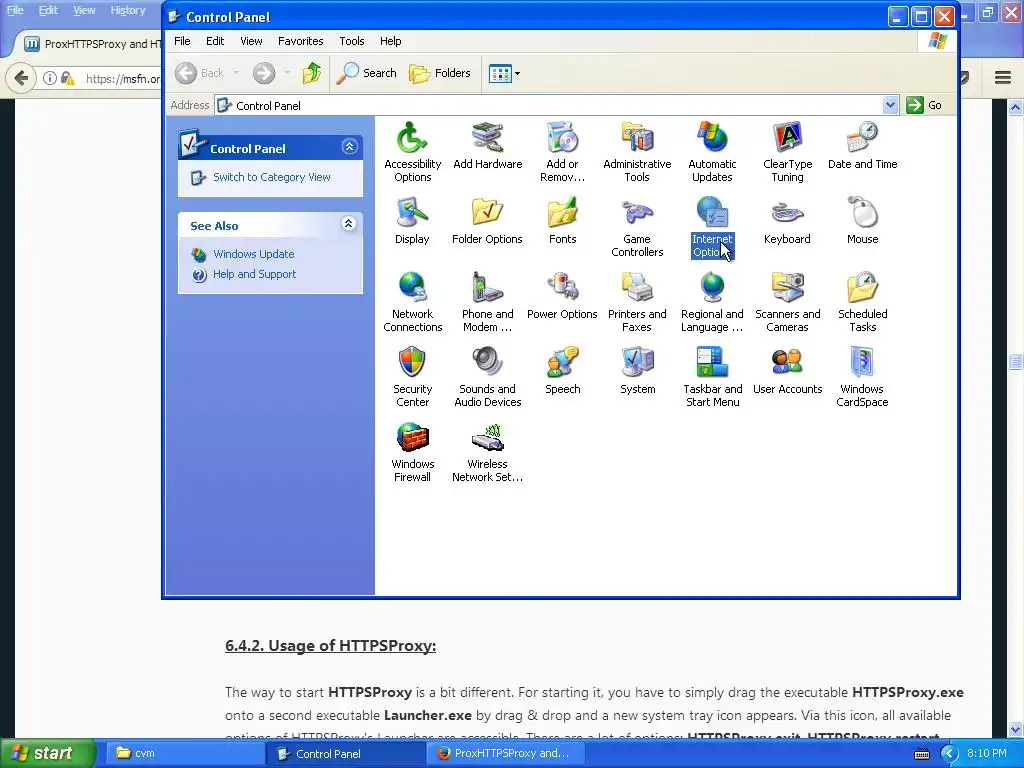The image size is (1024, 768).
Task: Select Folder Options icon
Action: click(487, 220)
